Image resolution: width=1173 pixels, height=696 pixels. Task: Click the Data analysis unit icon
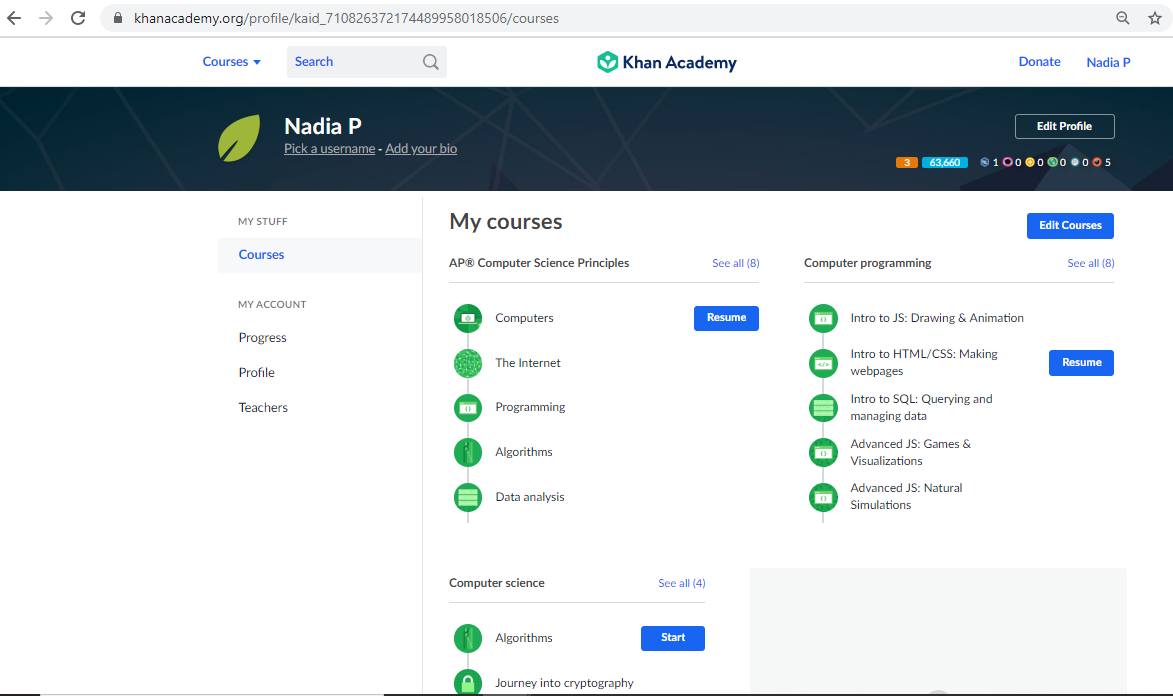coord(468,497)
